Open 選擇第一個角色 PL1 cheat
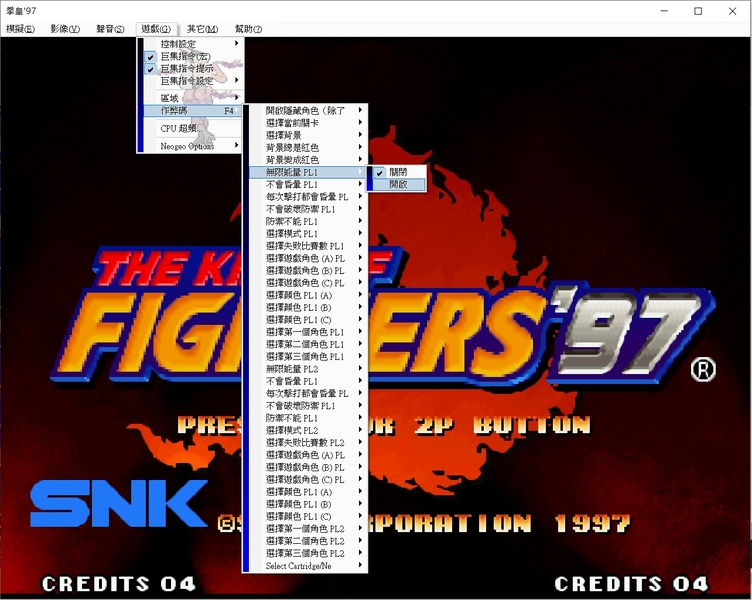The height and width of the screenshot is (600, 752). 308,332
